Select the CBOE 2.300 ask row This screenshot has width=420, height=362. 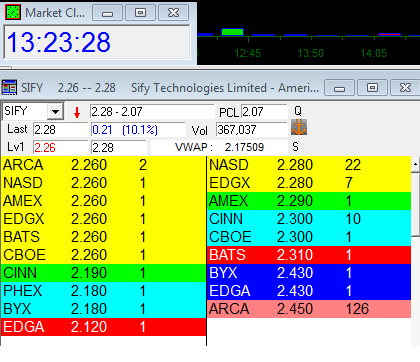click(309, 237)
